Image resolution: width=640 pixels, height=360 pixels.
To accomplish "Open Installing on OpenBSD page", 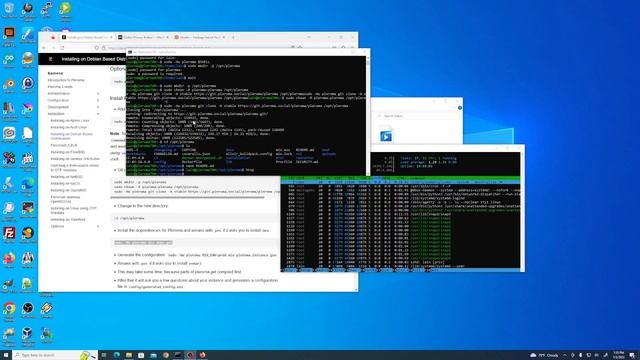I will 68,190.
